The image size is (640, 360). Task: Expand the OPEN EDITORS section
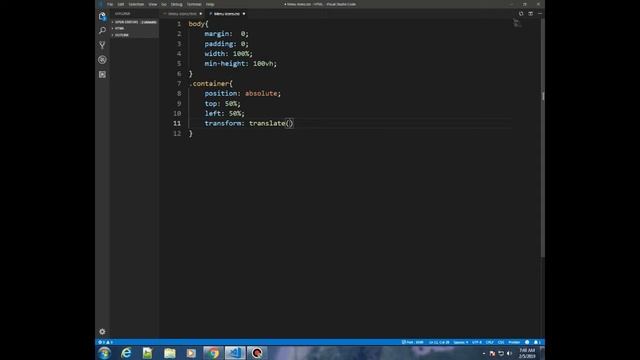[134, 22]
